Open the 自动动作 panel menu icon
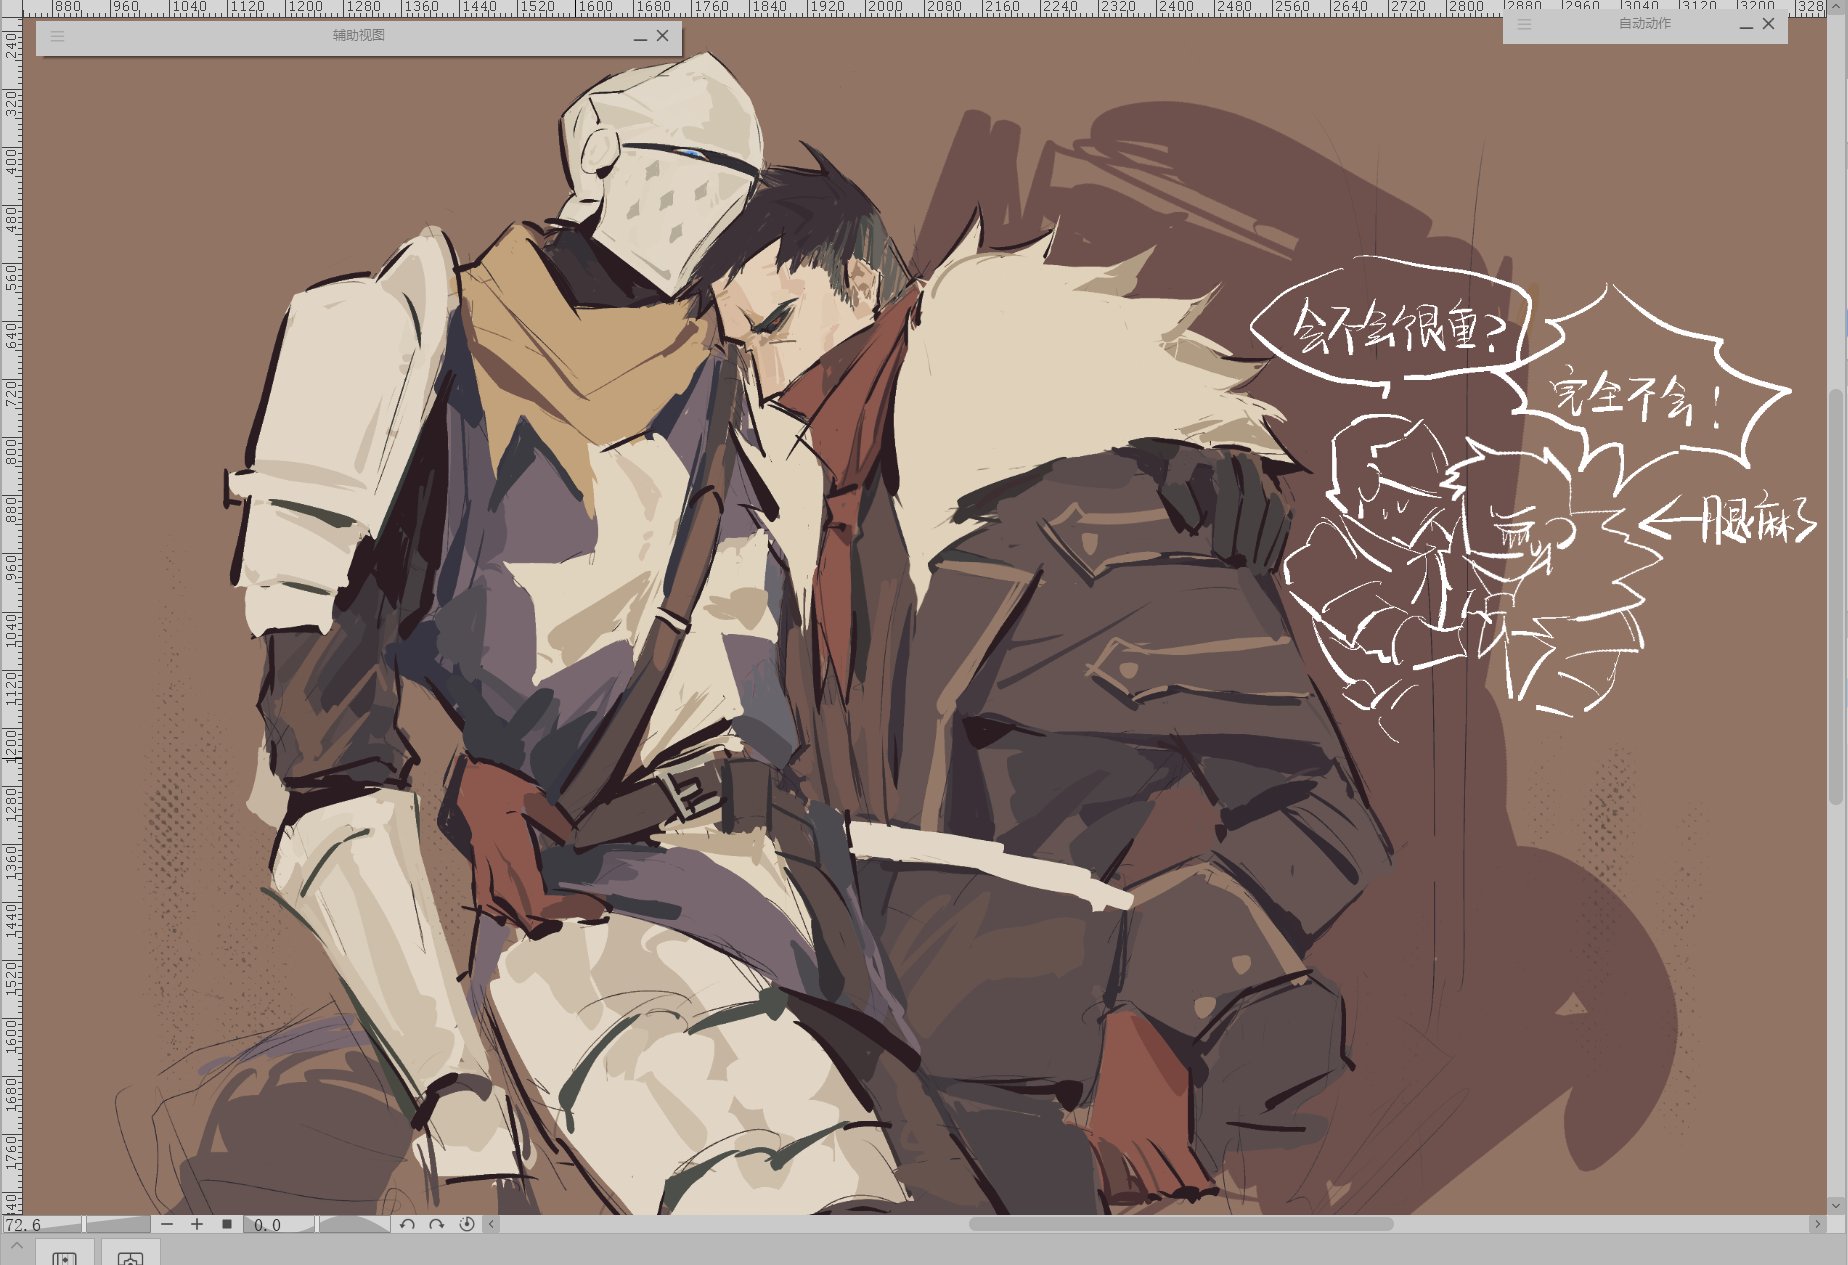Screen dimensions: 1848x1265 pos(1524,24)
